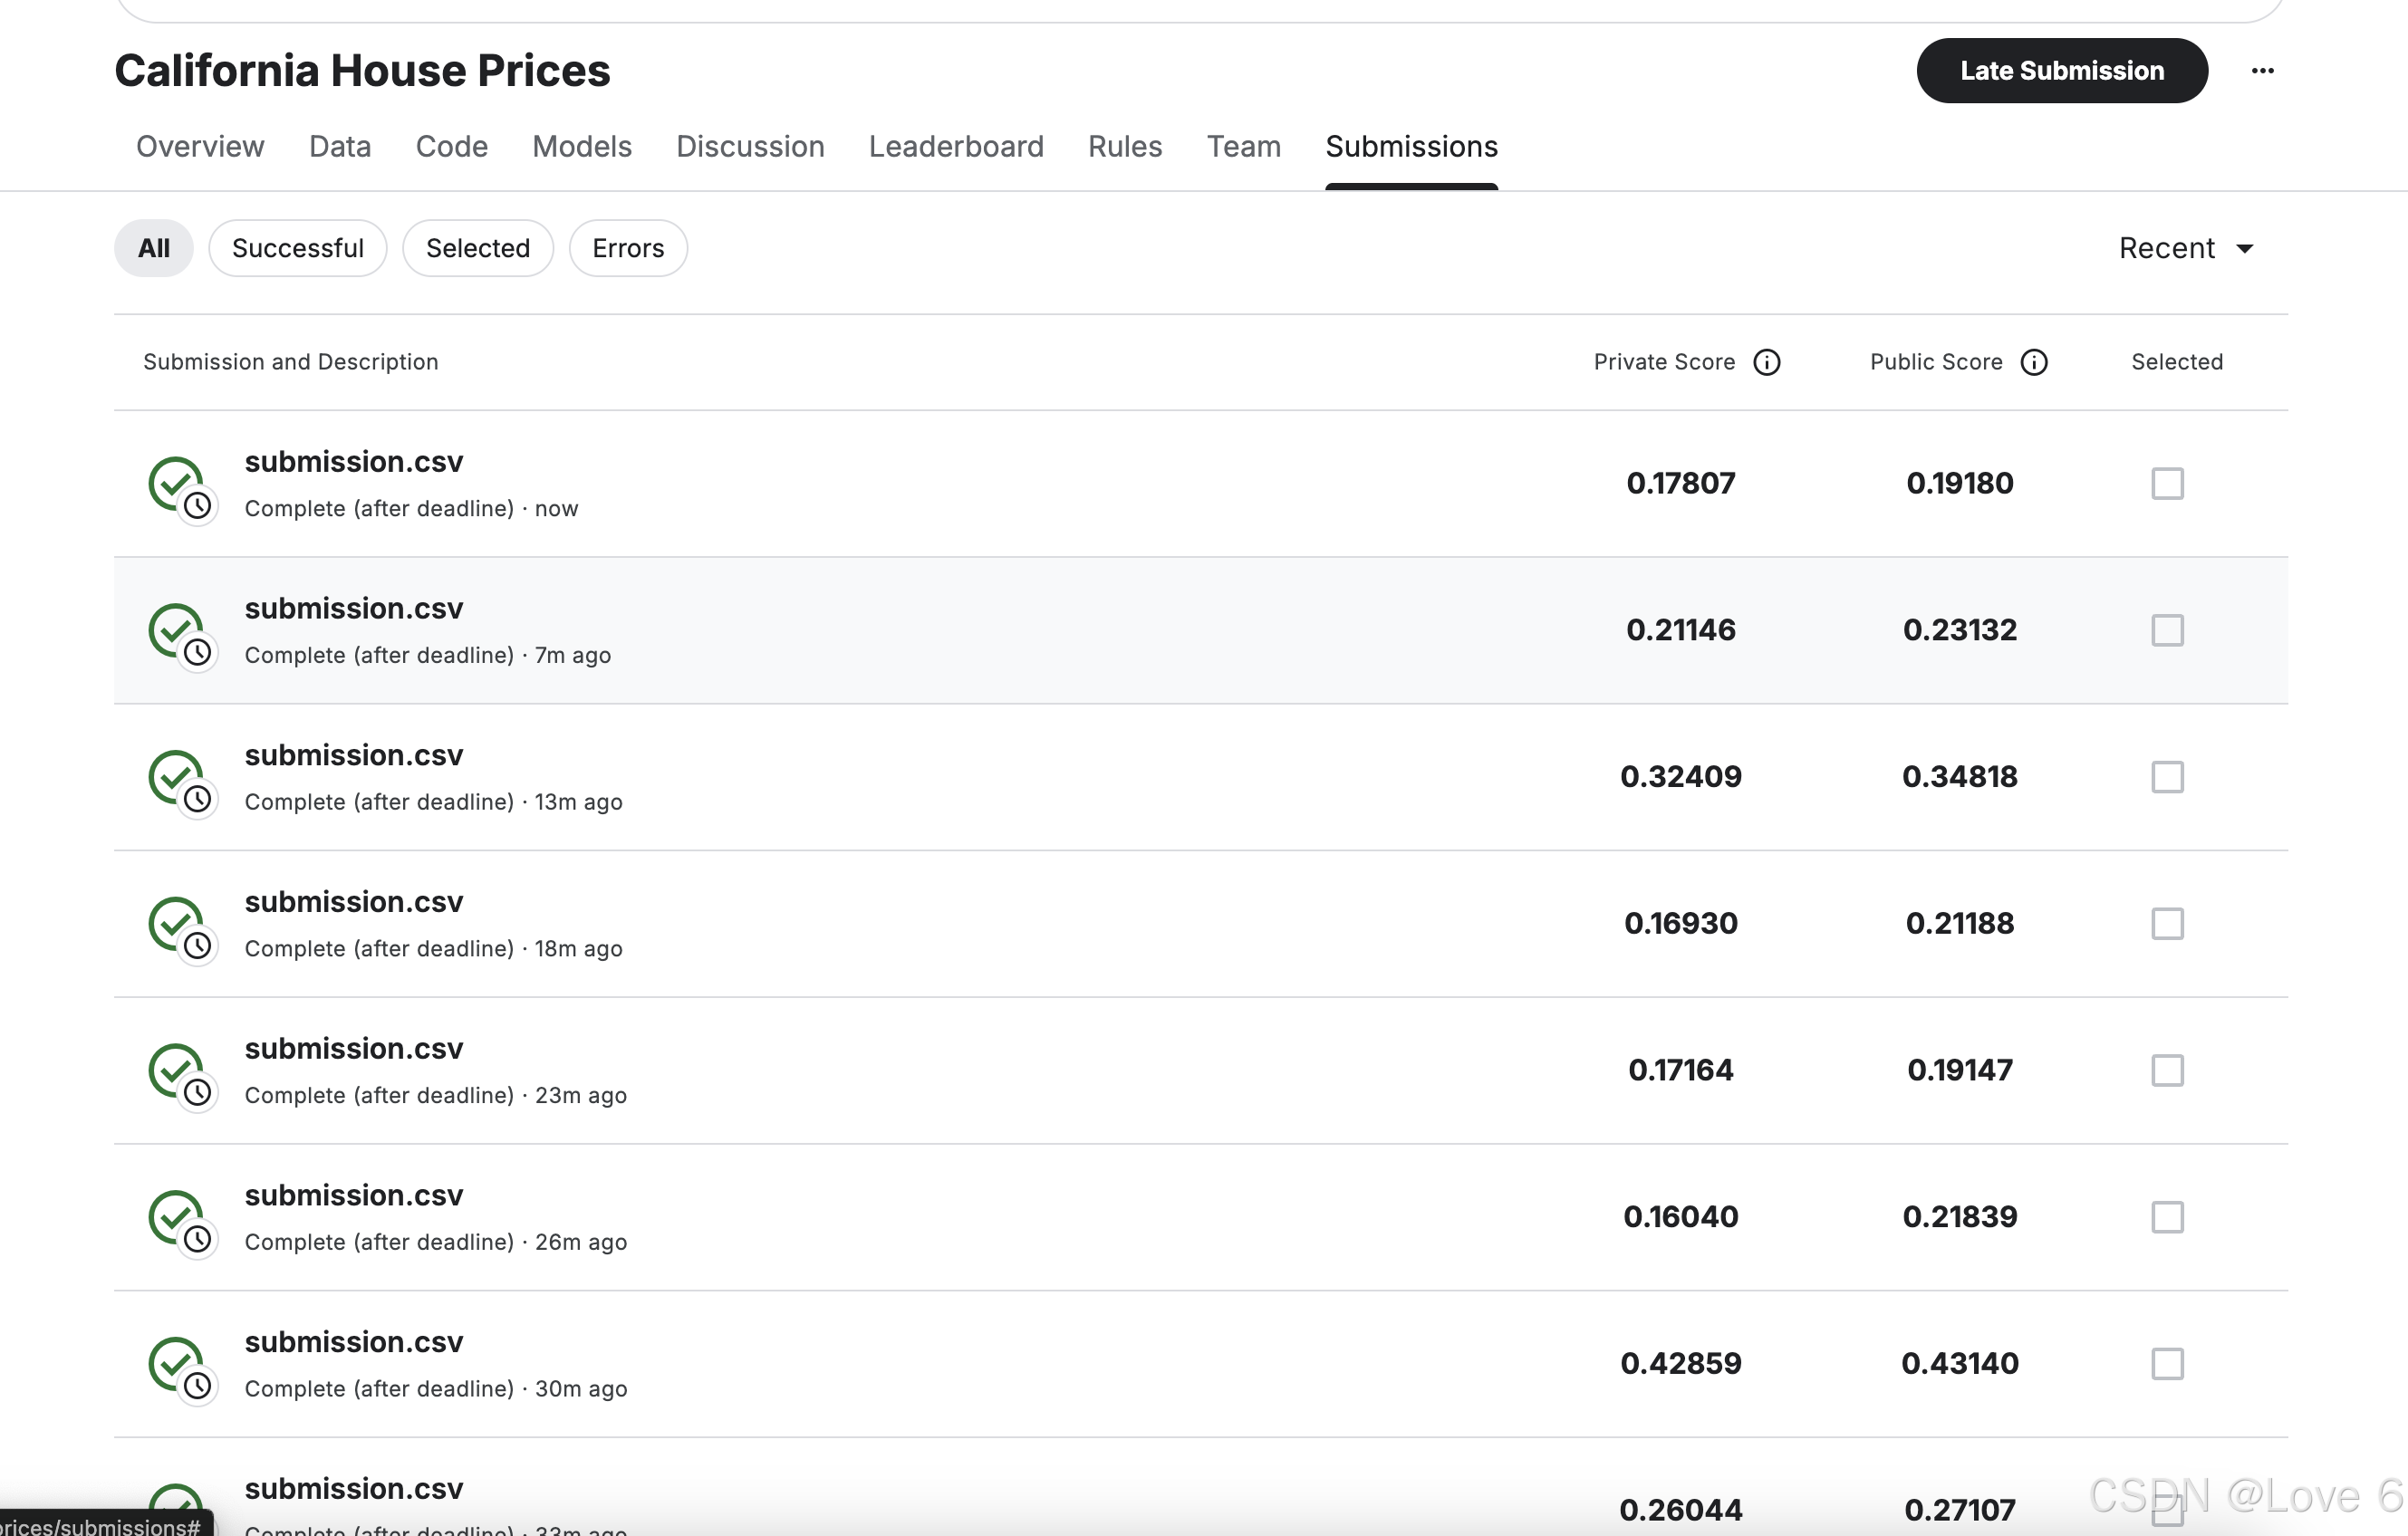
Task: Open the Leaderboard tab
Action: [956, 147]
